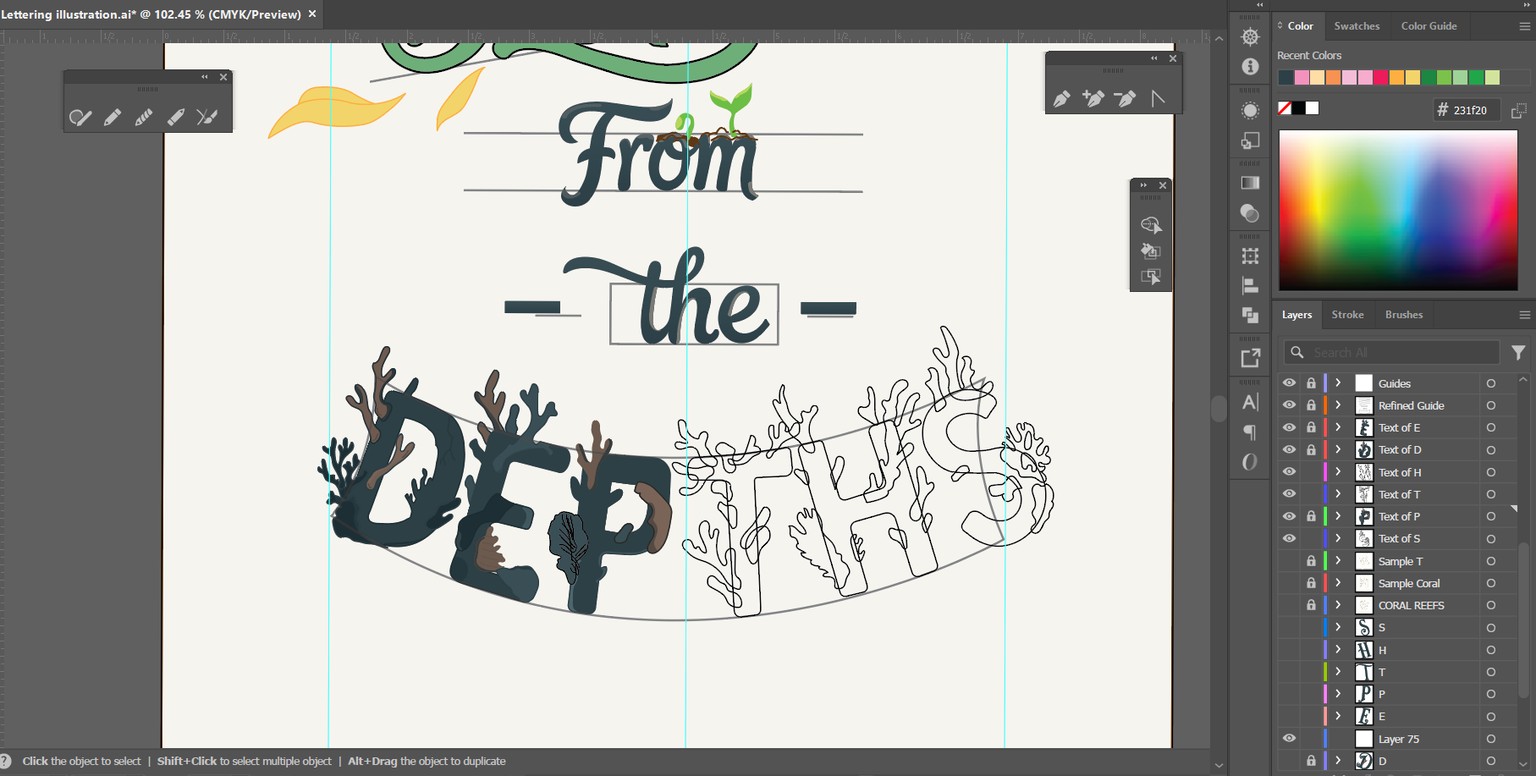Unlock the CORAL REEFS layer

[x=1311, y=605]
